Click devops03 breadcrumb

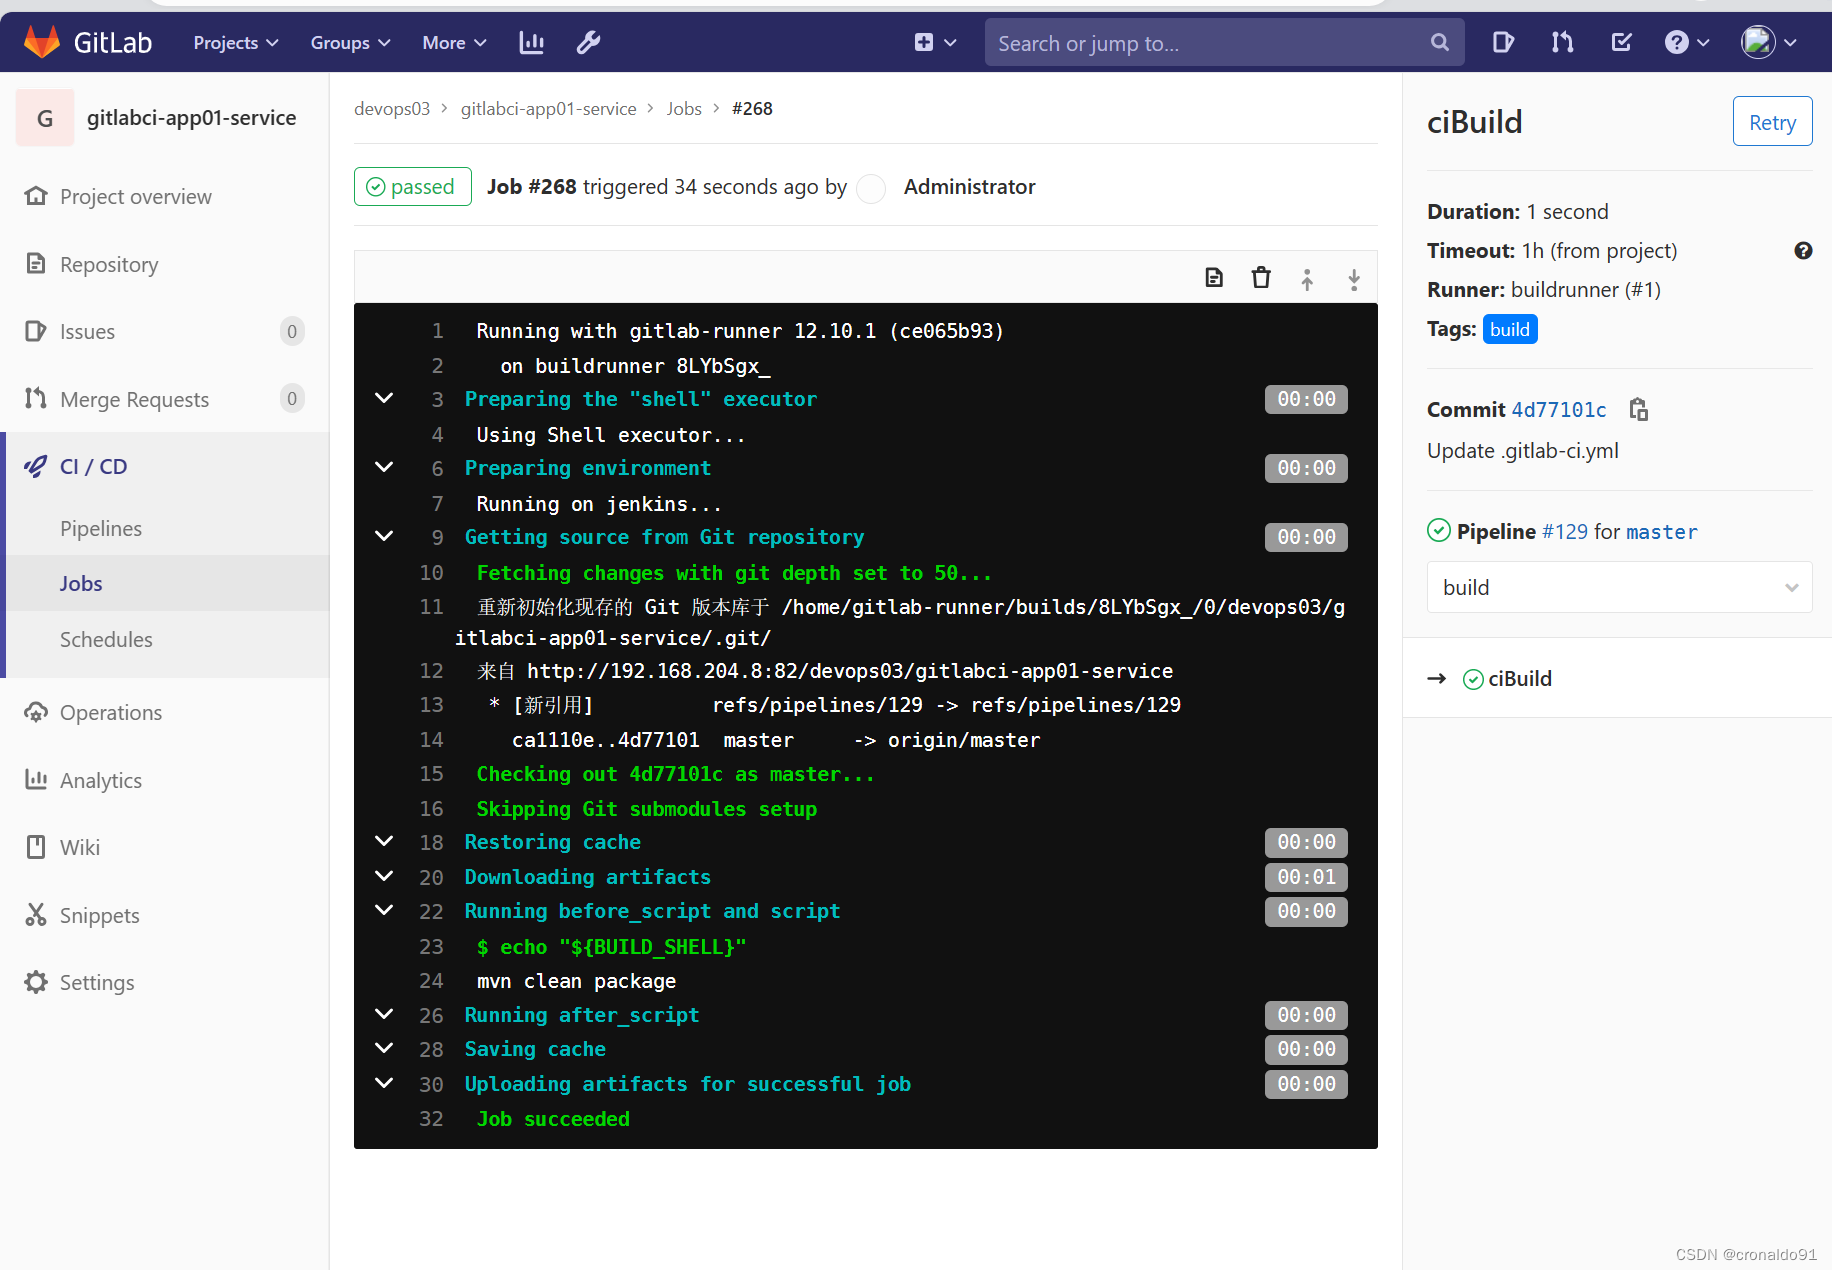pyautogui.click(x=391, y=109)
